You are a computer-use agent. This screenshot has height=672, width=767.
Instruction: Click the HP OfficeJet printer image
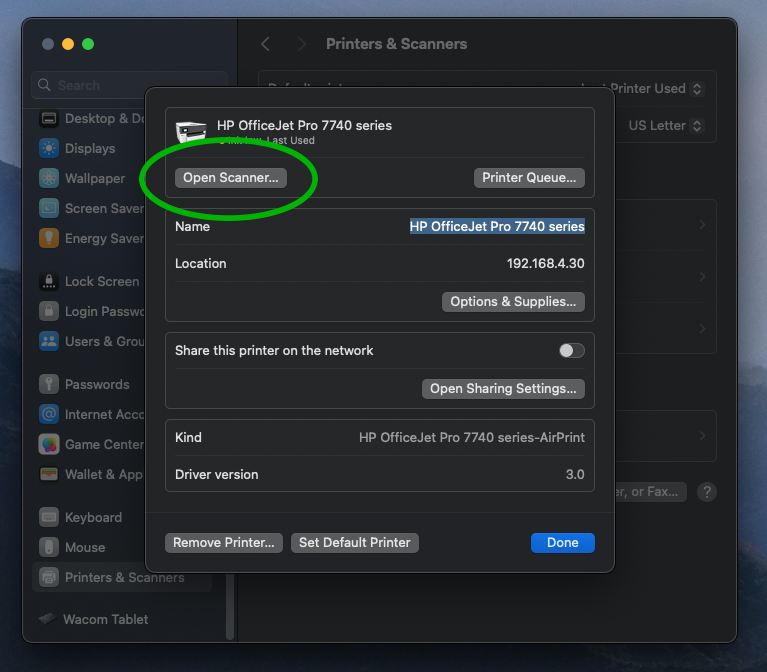191,131
